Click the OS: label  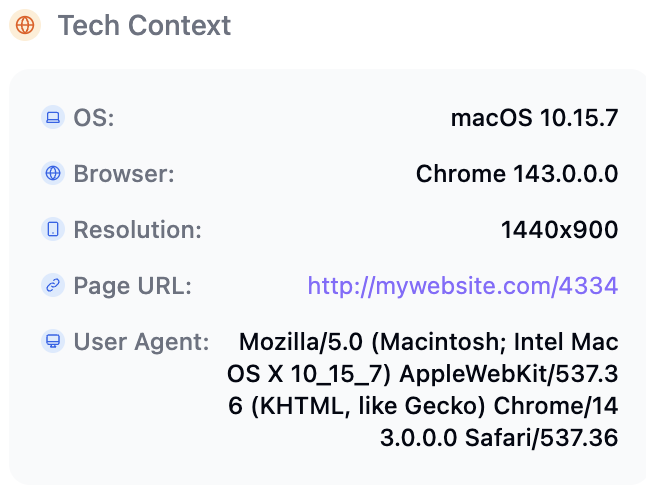94,118
